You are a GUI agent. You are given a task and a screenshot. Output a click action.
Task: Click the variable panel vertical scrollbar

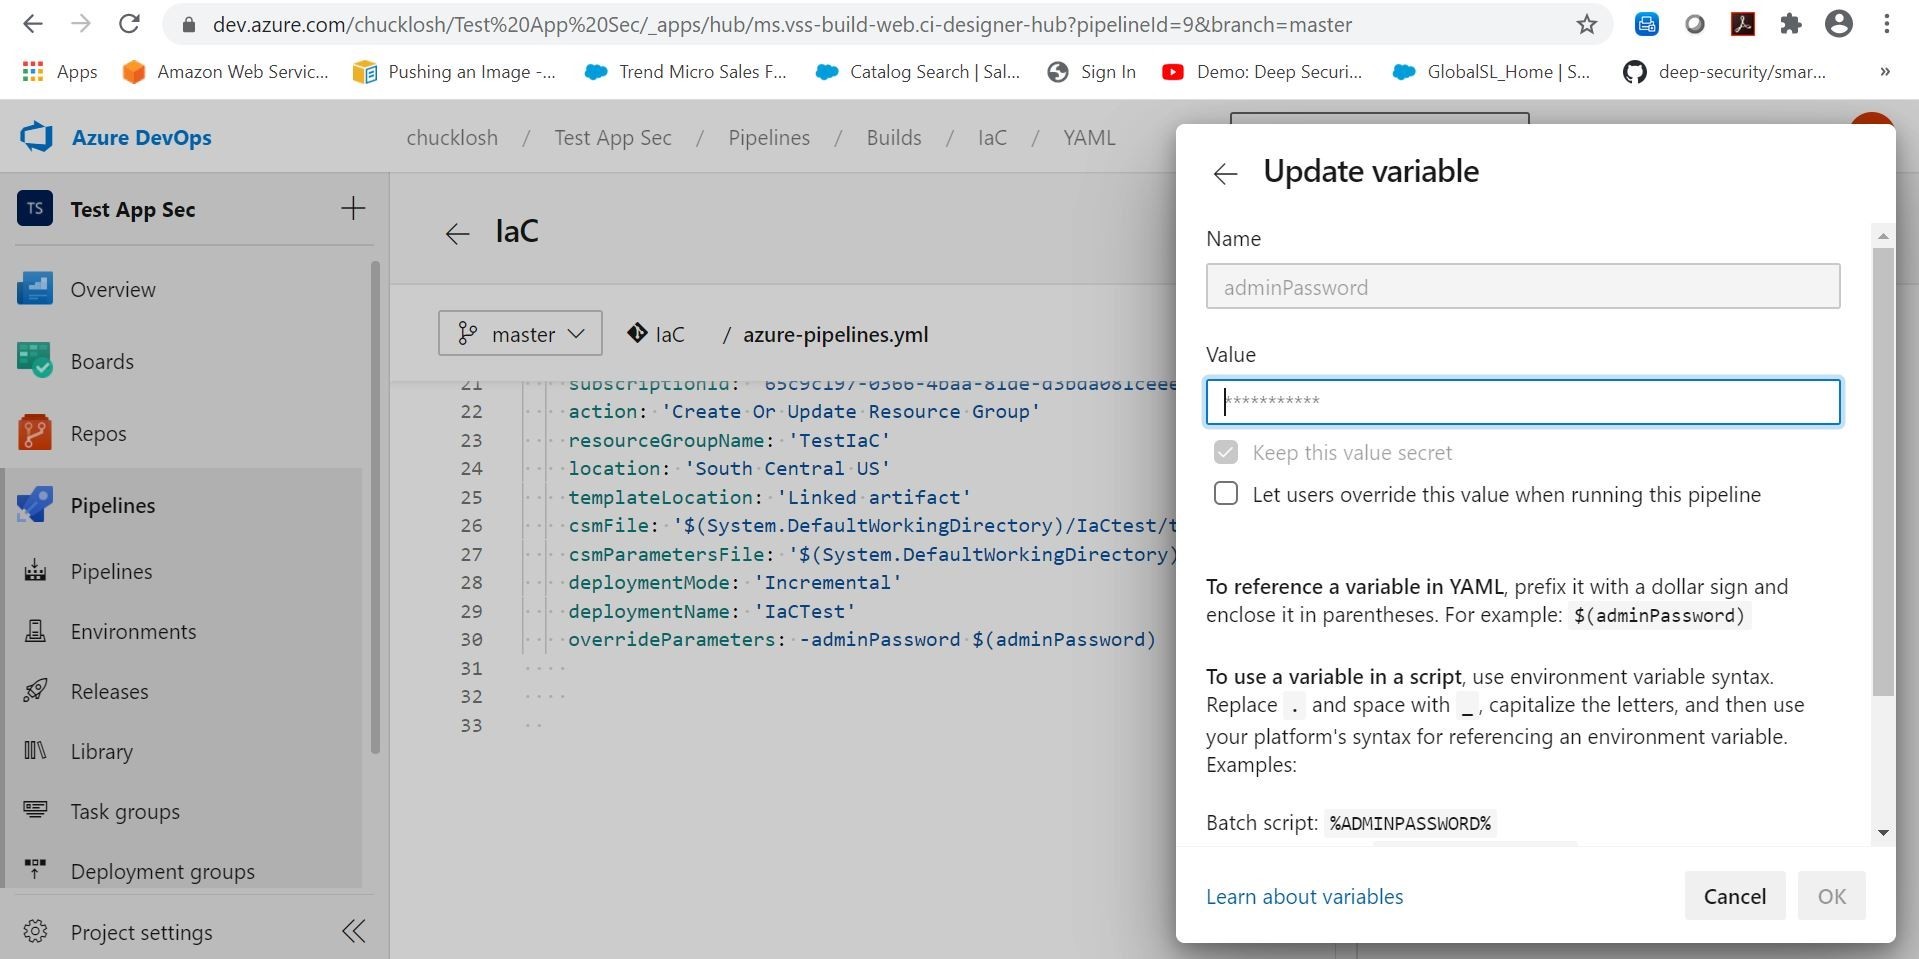coord(1883,470)
